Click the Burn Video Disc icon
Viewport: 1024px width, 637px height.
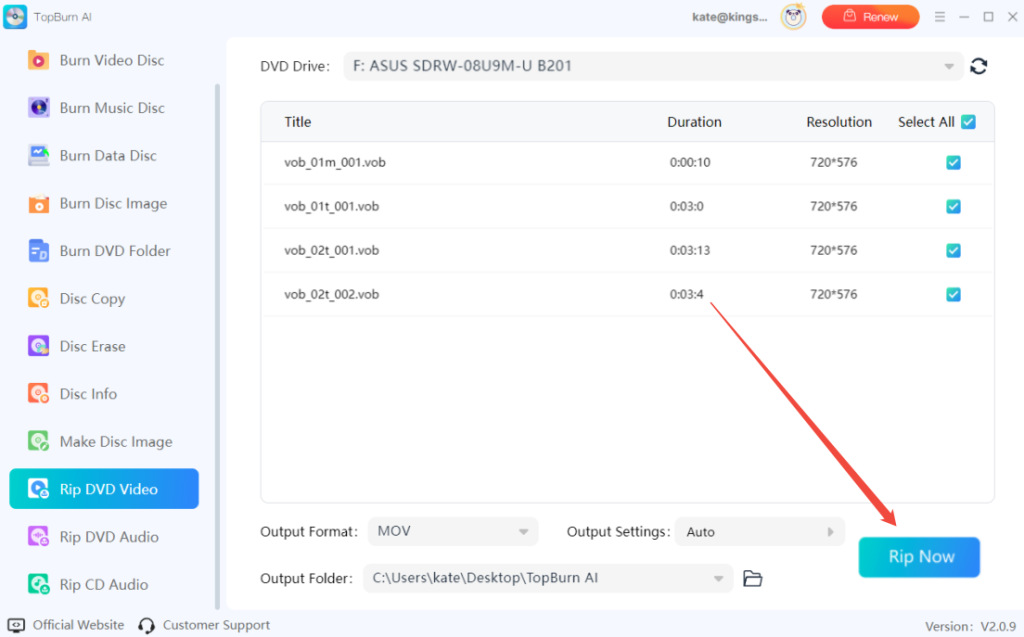coord(39,60)
